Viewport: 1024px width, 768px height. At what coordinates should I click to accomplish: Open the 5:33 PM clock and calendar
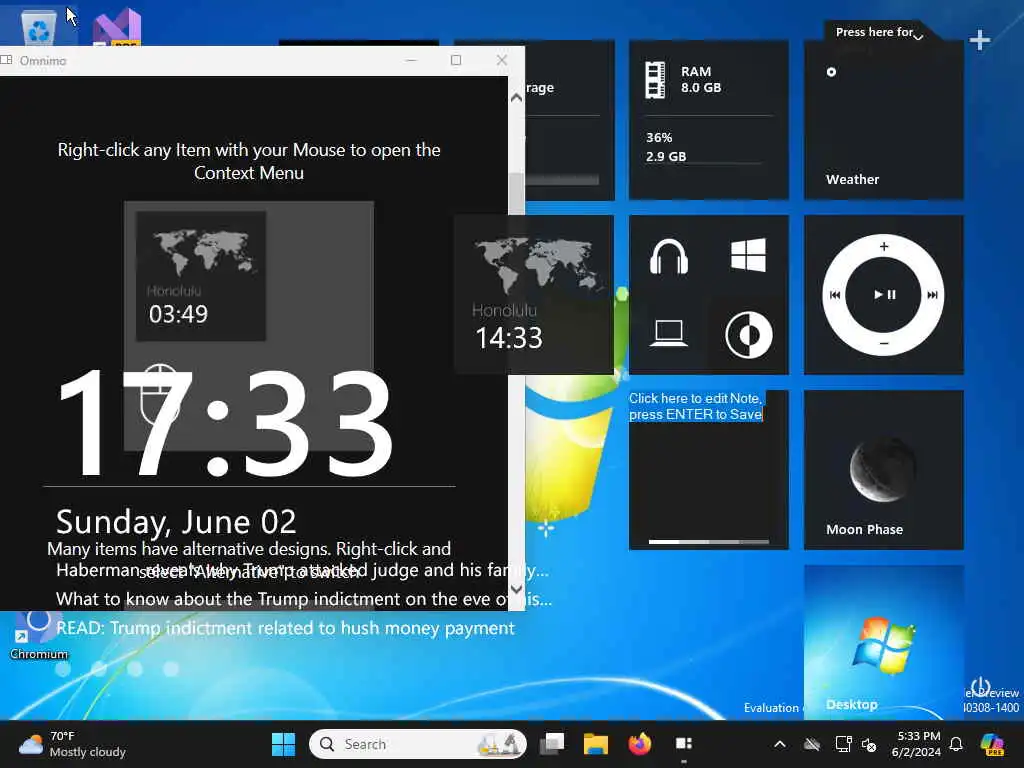tap(916, 744)
